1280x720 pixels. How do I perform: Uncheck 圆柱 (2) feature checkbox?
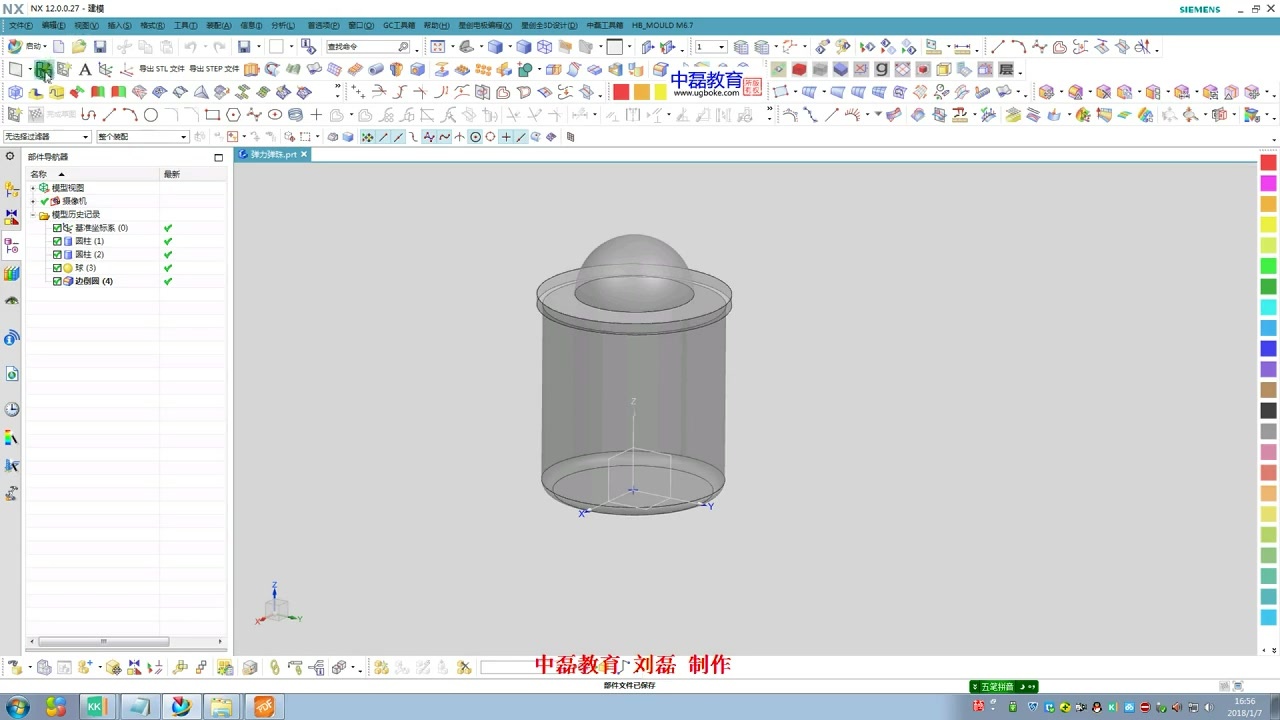pos(57,255)
